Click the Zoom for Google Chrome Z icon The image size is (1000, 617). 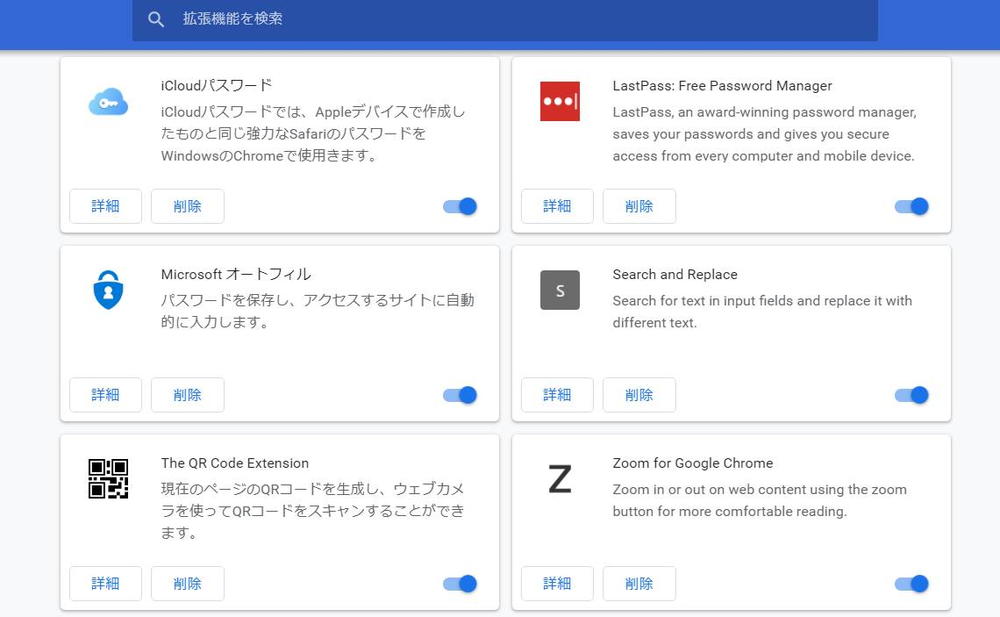point(560,479)
